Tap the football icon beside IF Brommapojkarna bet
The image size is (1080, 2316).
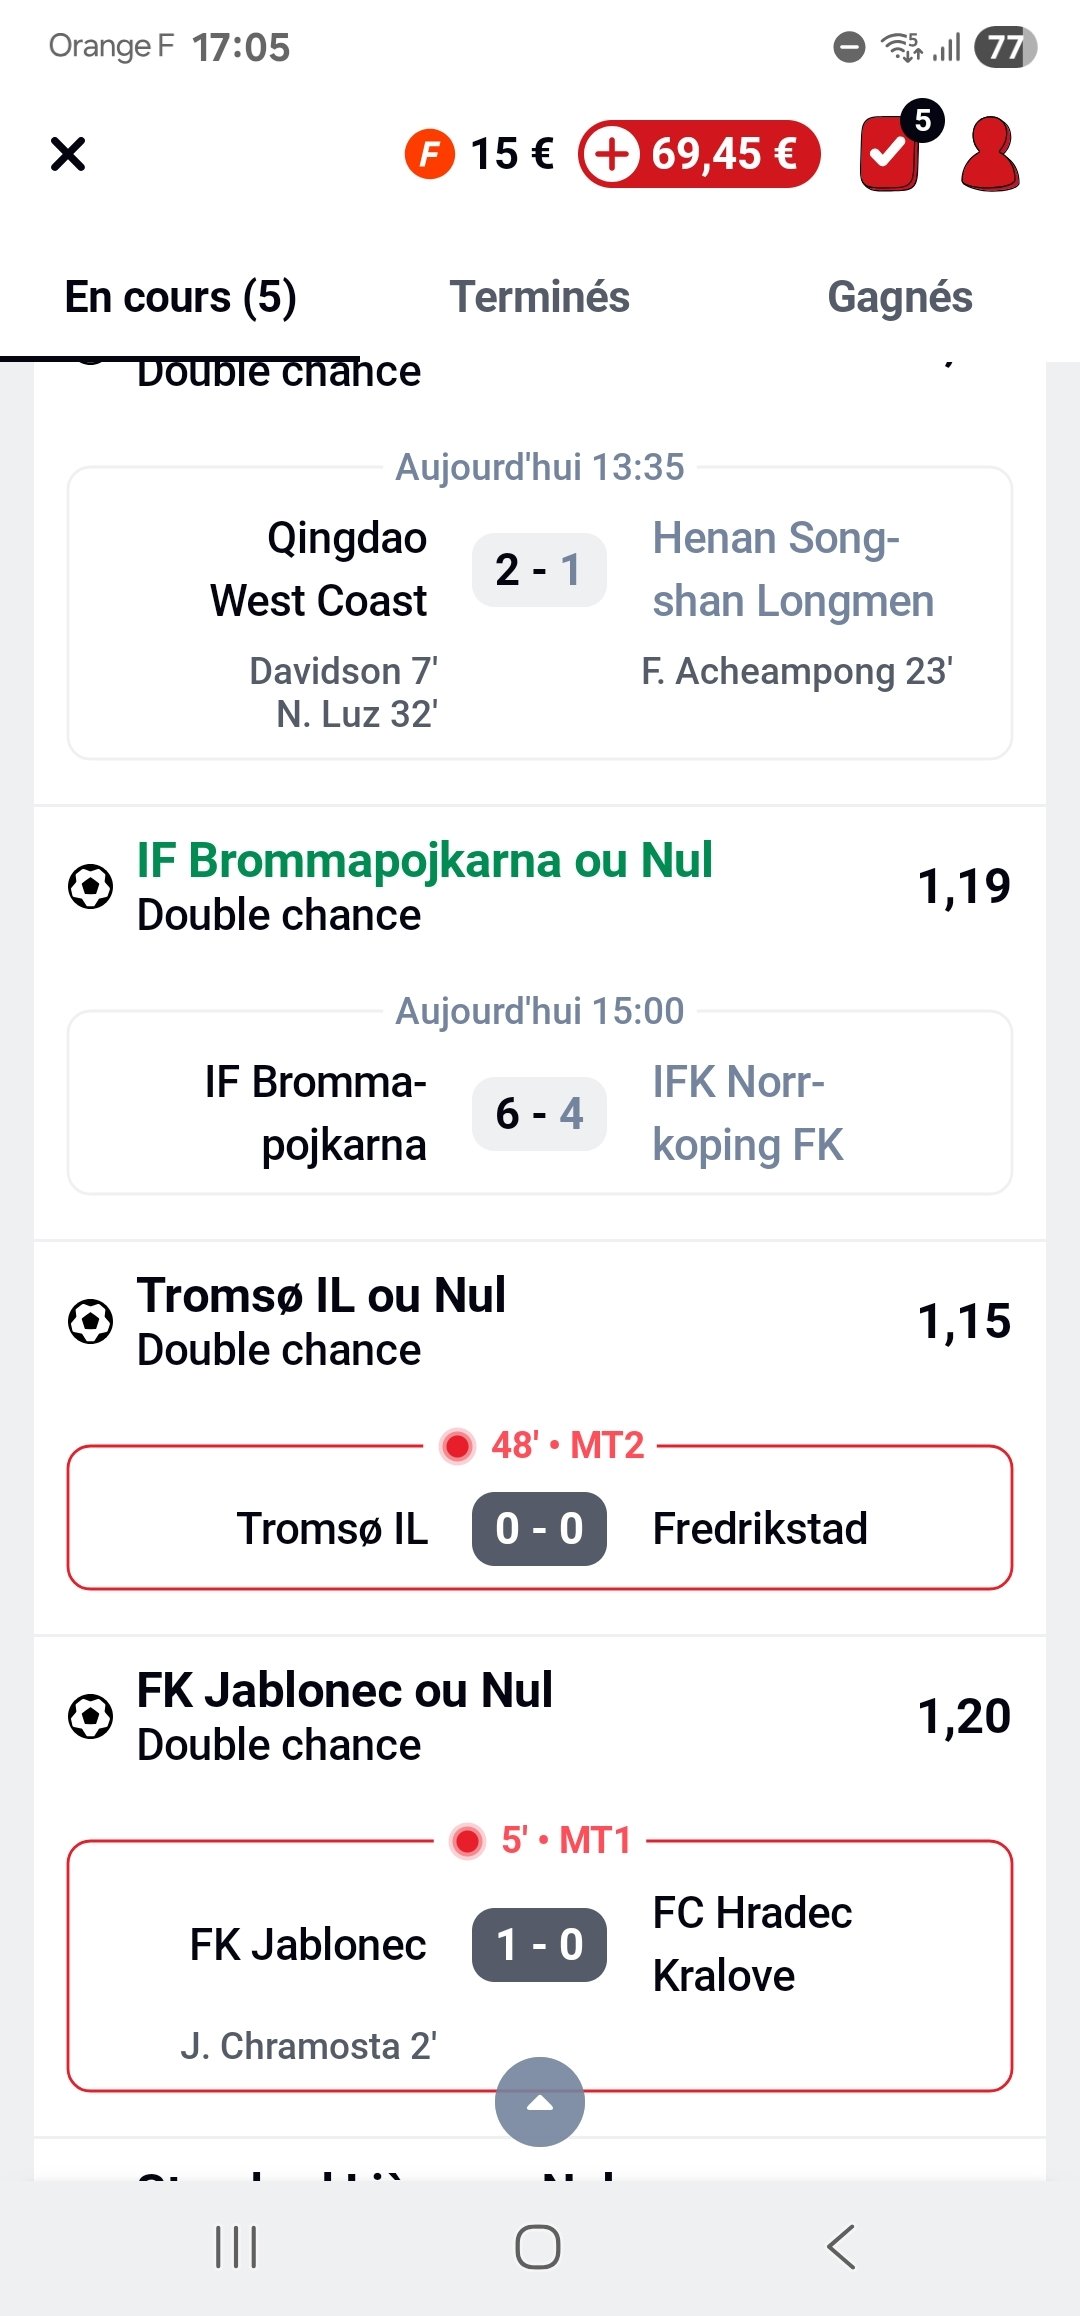[90, 887]
